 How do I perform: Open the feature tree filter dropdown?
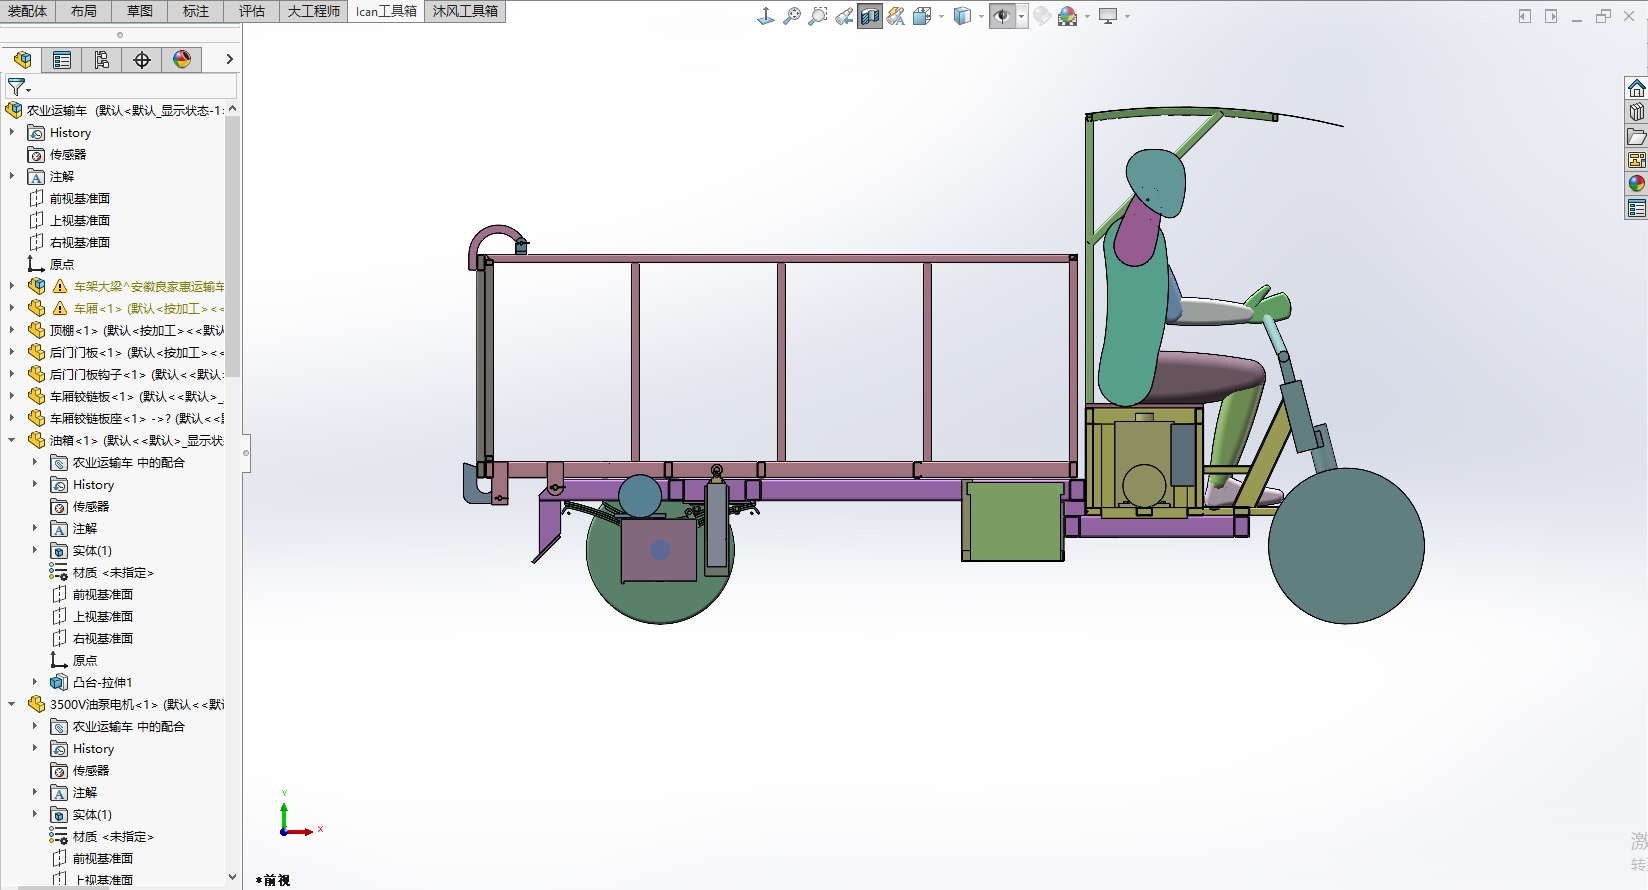19,87
